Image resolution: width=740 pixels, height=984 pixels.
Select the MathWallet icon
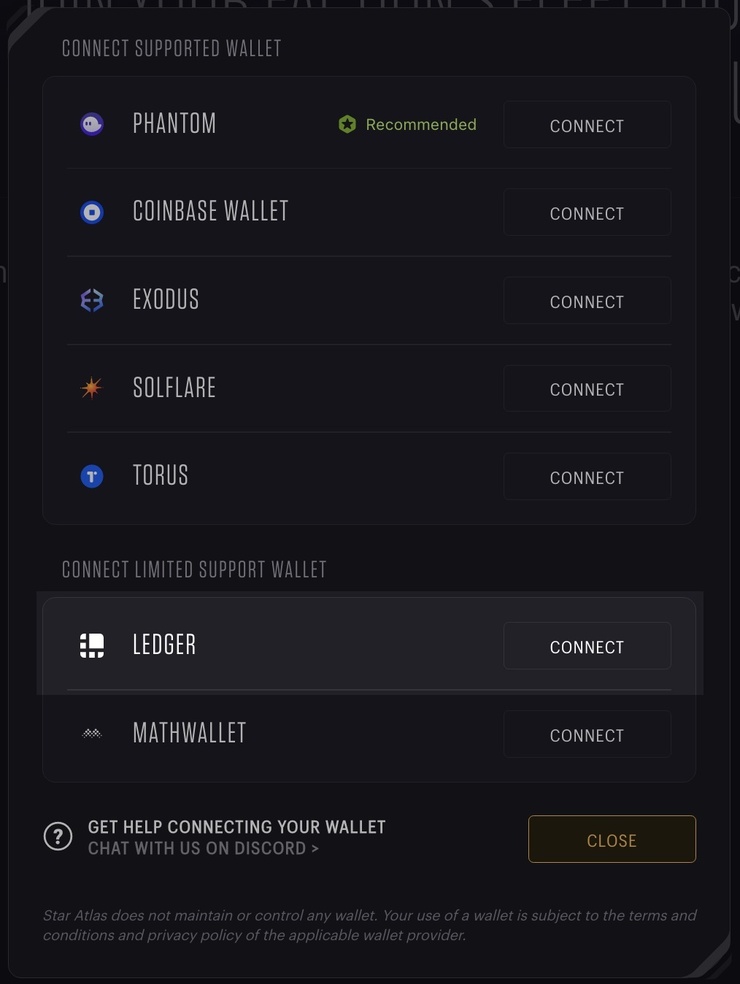[92, 733]
